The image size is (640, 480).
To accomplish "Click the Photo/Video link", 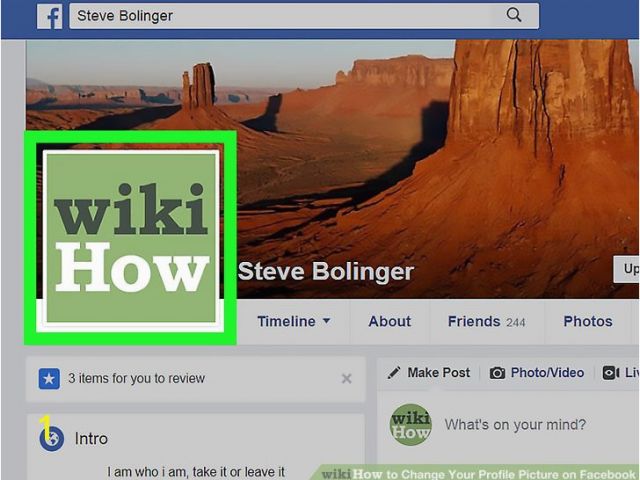I will [x=547, y=373].
